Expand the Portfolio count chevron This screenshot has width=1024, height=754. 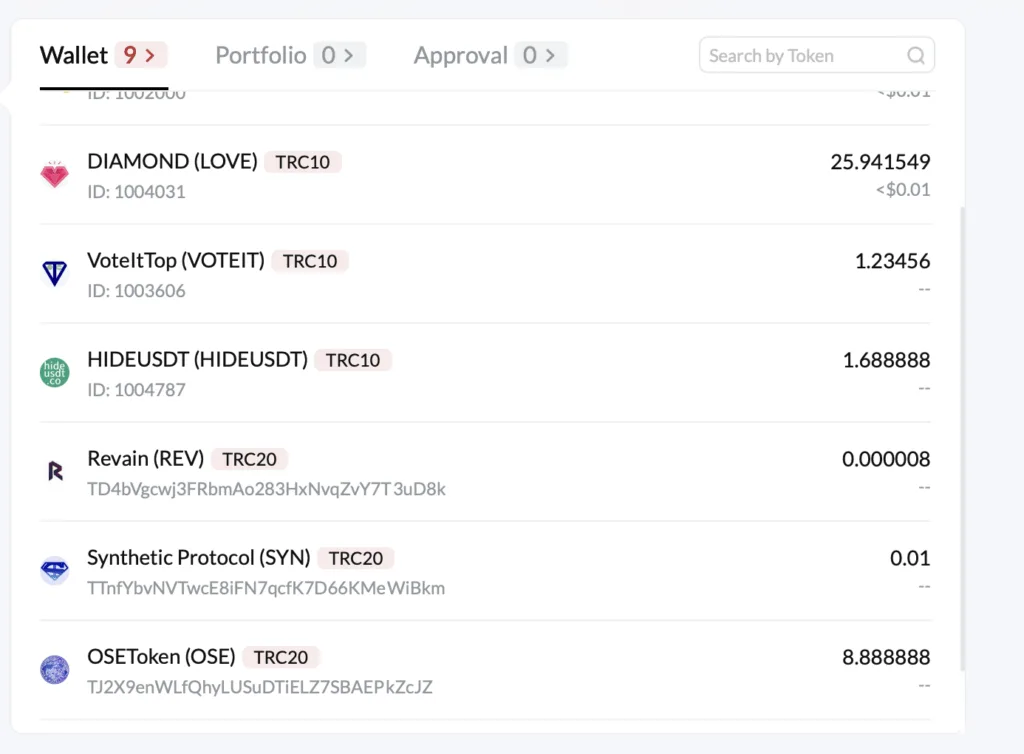point(349,56)
